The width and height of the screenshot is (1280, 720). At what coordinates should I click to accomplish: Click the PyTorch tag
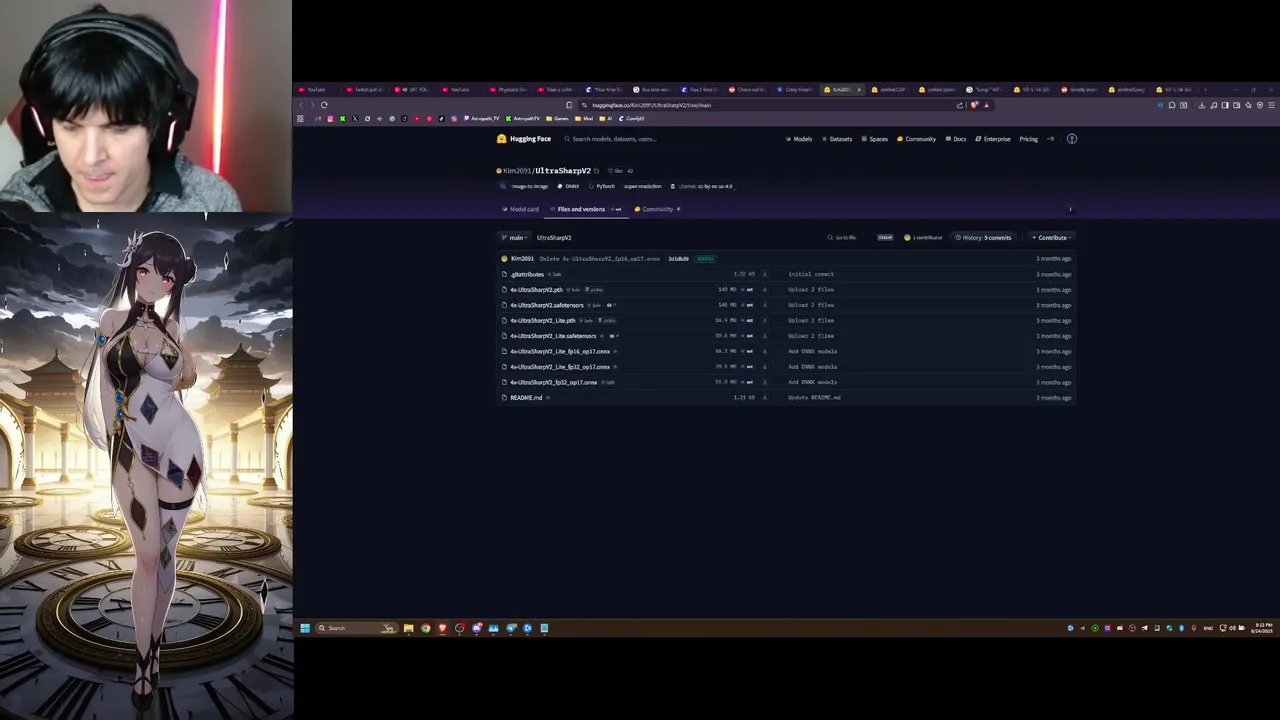point(602,186)
